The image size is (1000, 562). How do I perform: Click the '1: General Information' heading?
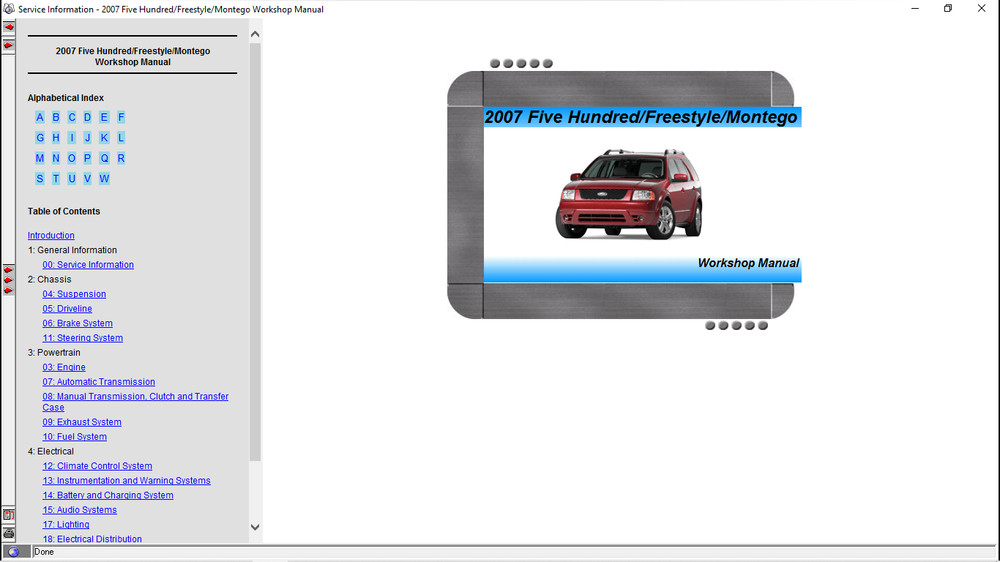[72, 250]
